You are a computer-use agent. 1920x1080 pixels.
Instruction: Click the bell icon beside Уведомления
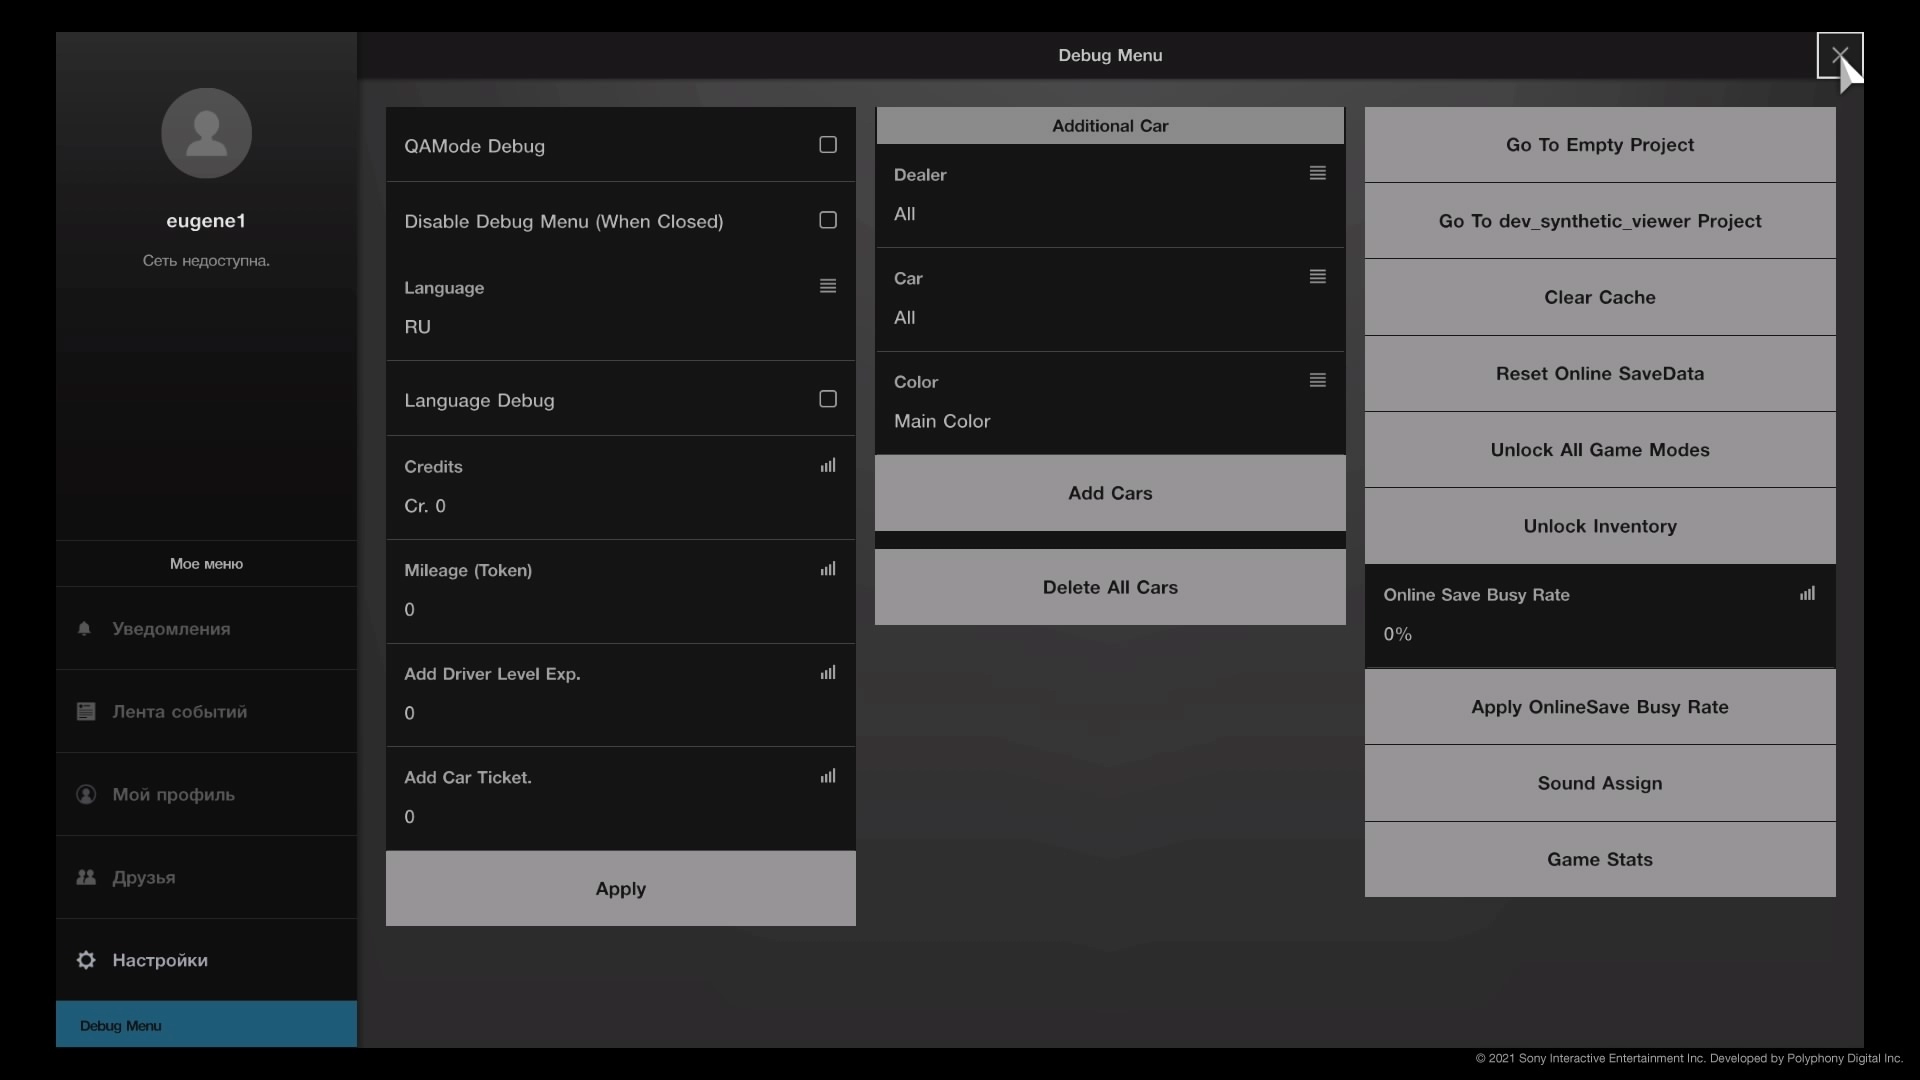pos(85,629)
